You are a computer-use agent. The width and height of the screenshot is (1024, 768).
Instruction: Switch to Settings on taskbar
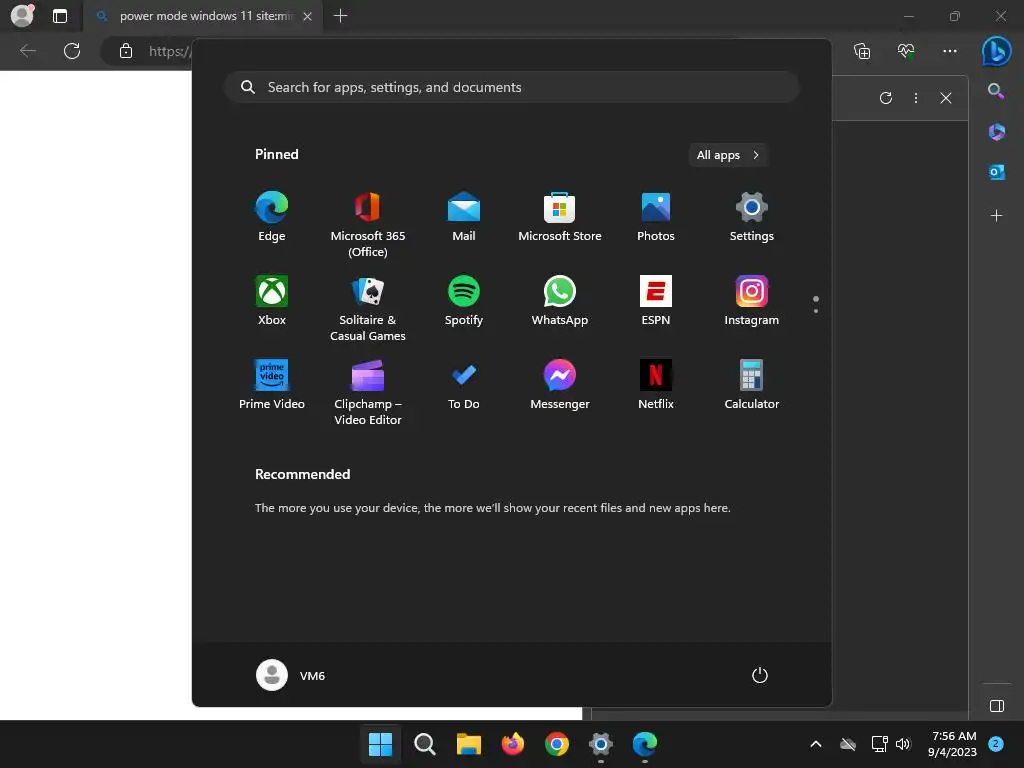click(601, 744)
